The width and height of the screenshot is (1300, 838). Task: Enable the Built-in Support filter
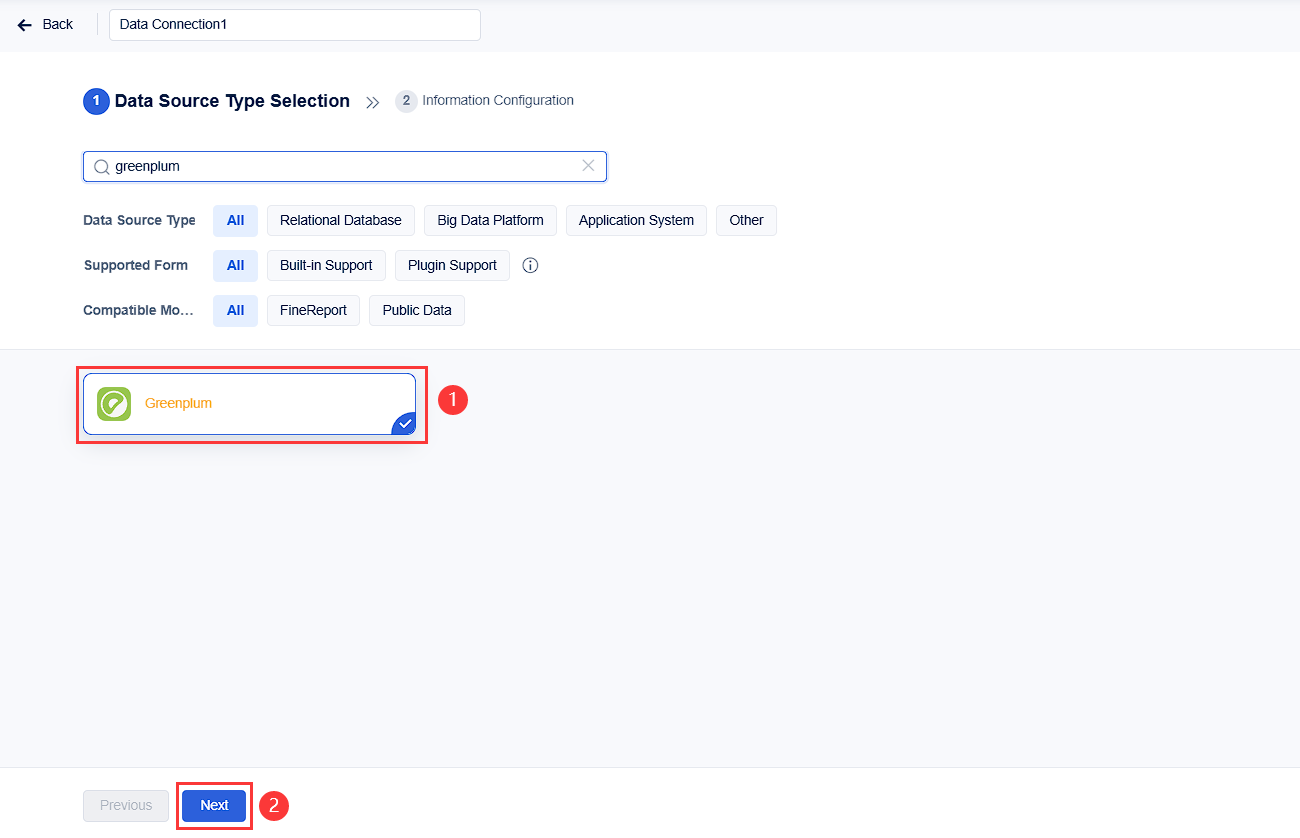click(326, 265)
